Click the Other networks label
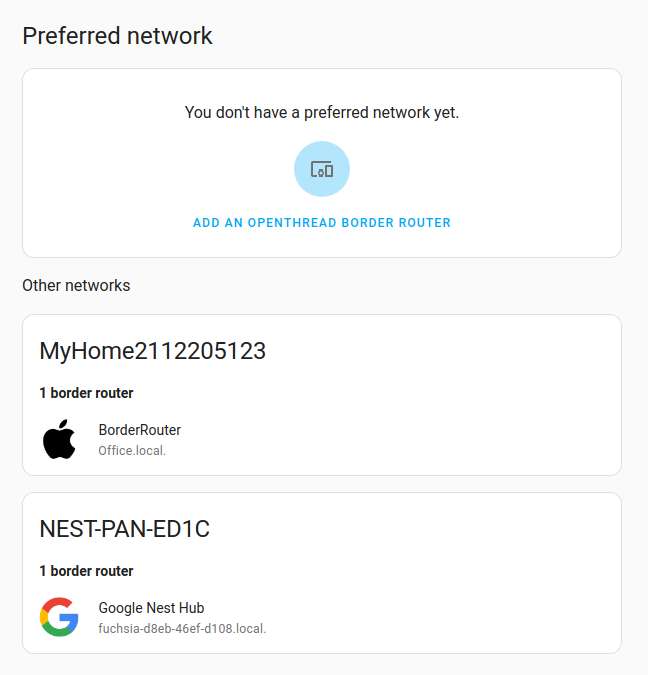The width and height of the screenshot is (648, 675). pos(76,286)
